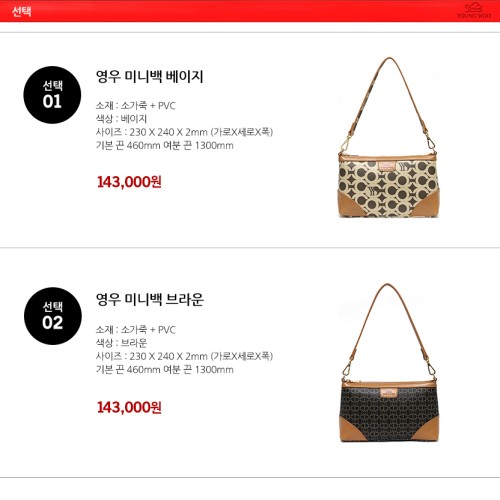This screenshot has width=500, height=500.
Task: Click the Young Woo logo in header
Action: [473, 11]
